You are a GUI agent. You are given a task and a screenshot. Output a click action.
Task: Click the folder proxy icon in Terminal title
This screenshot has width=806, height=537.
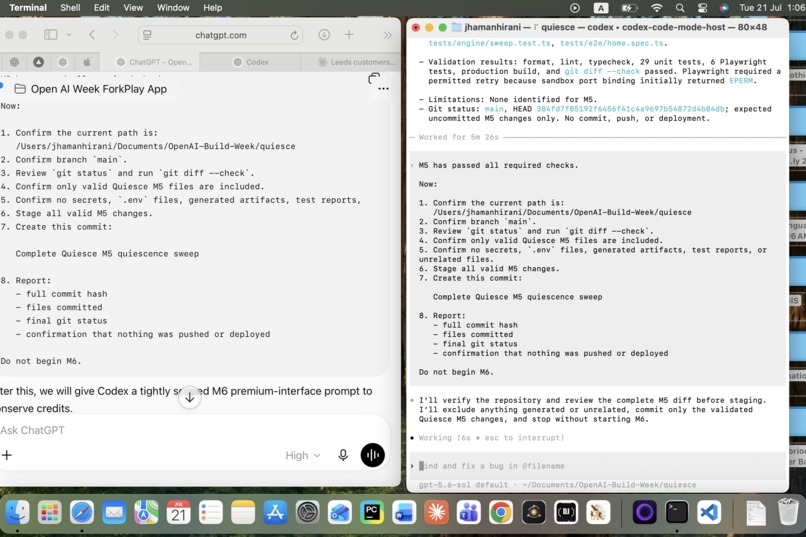(x=456, y=27)
